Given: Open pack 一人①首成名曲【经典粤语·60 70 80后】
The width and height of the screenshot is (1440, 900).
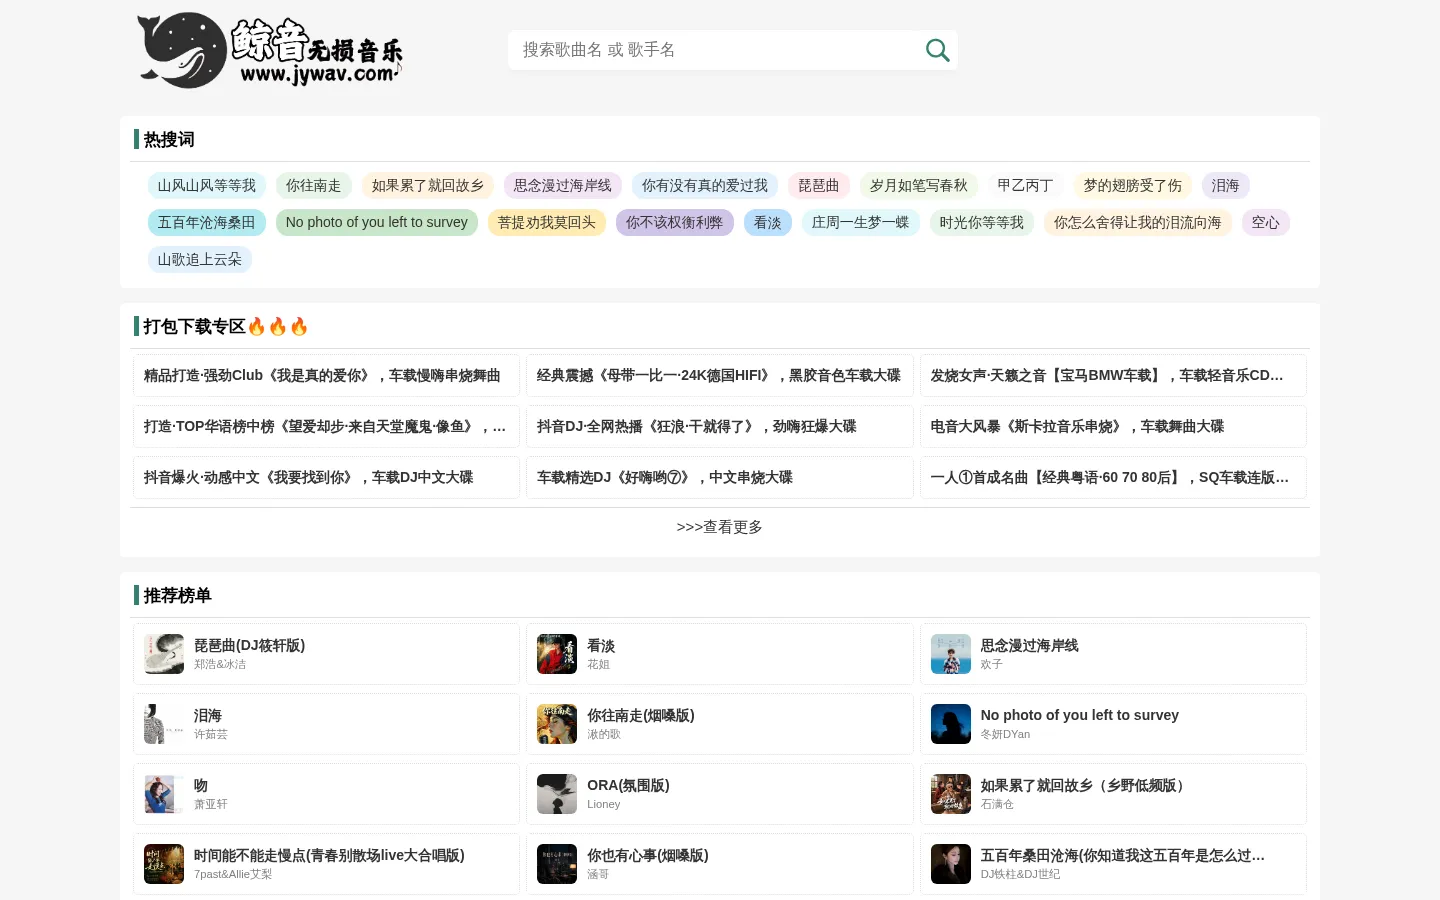Looking at the screenshot, I should coord(1113,477).
